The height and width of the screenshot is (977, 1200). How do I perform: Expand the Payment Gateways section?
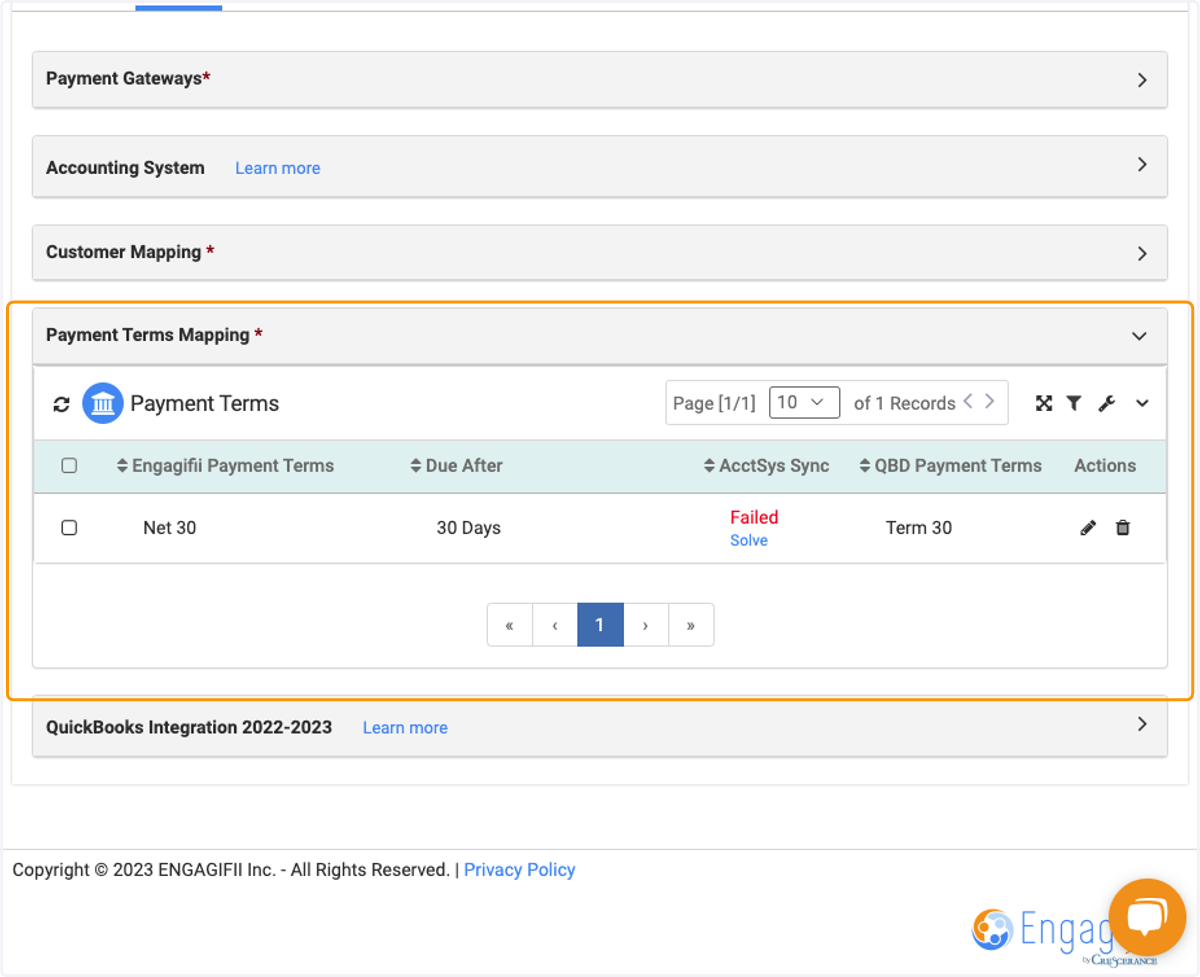click(x=1142, y=80)
